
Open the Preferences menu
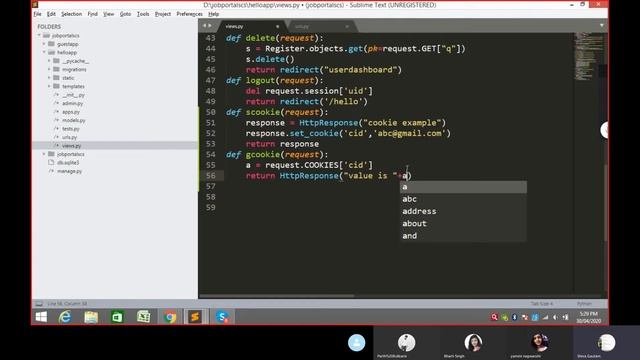coord(189,14)
